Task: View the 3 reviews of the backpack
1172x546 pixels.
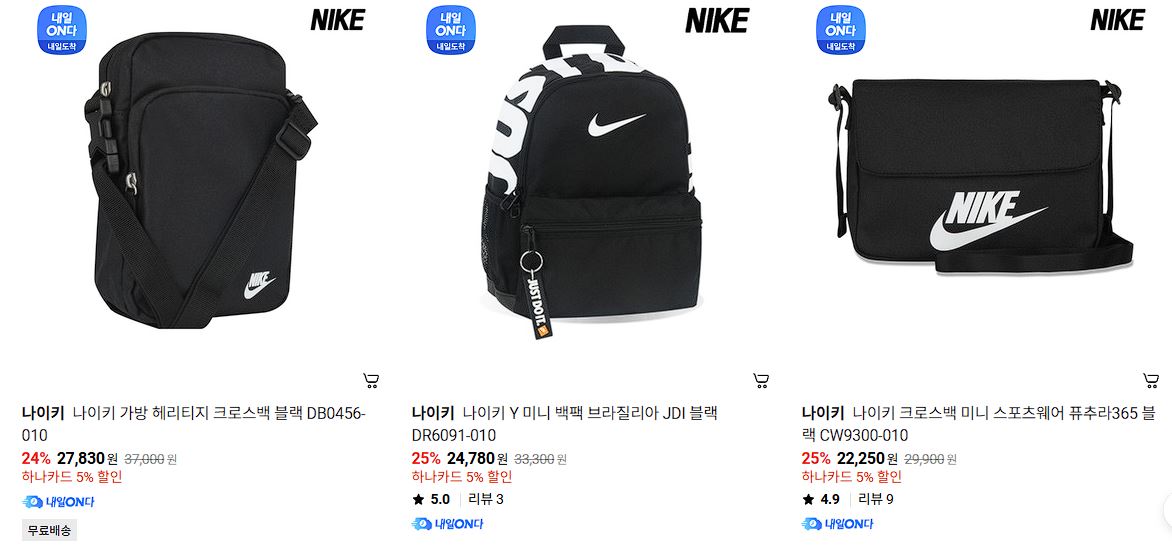Action: (486, 500)
